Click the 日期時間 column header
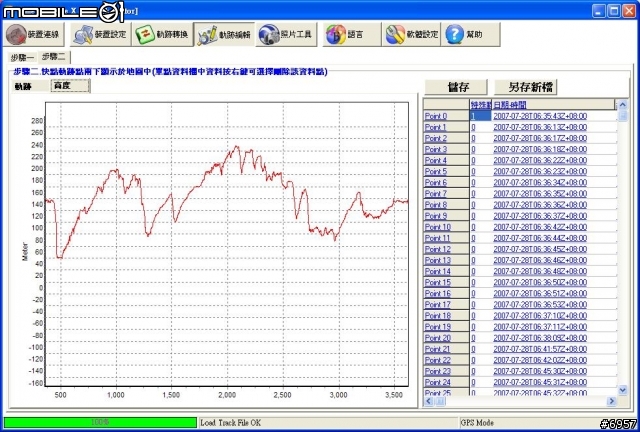 pyautogui.click(x=553, y=105)
